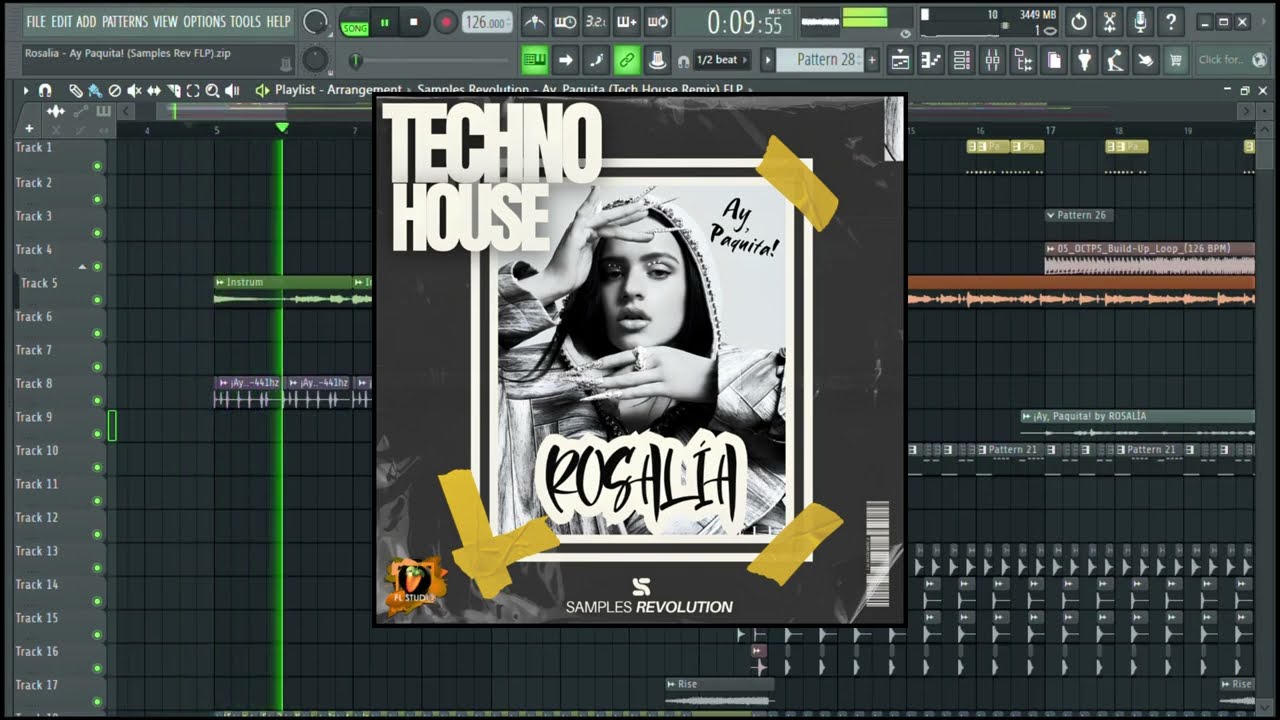Open the playlist options menu arrow

click(26, 90)
